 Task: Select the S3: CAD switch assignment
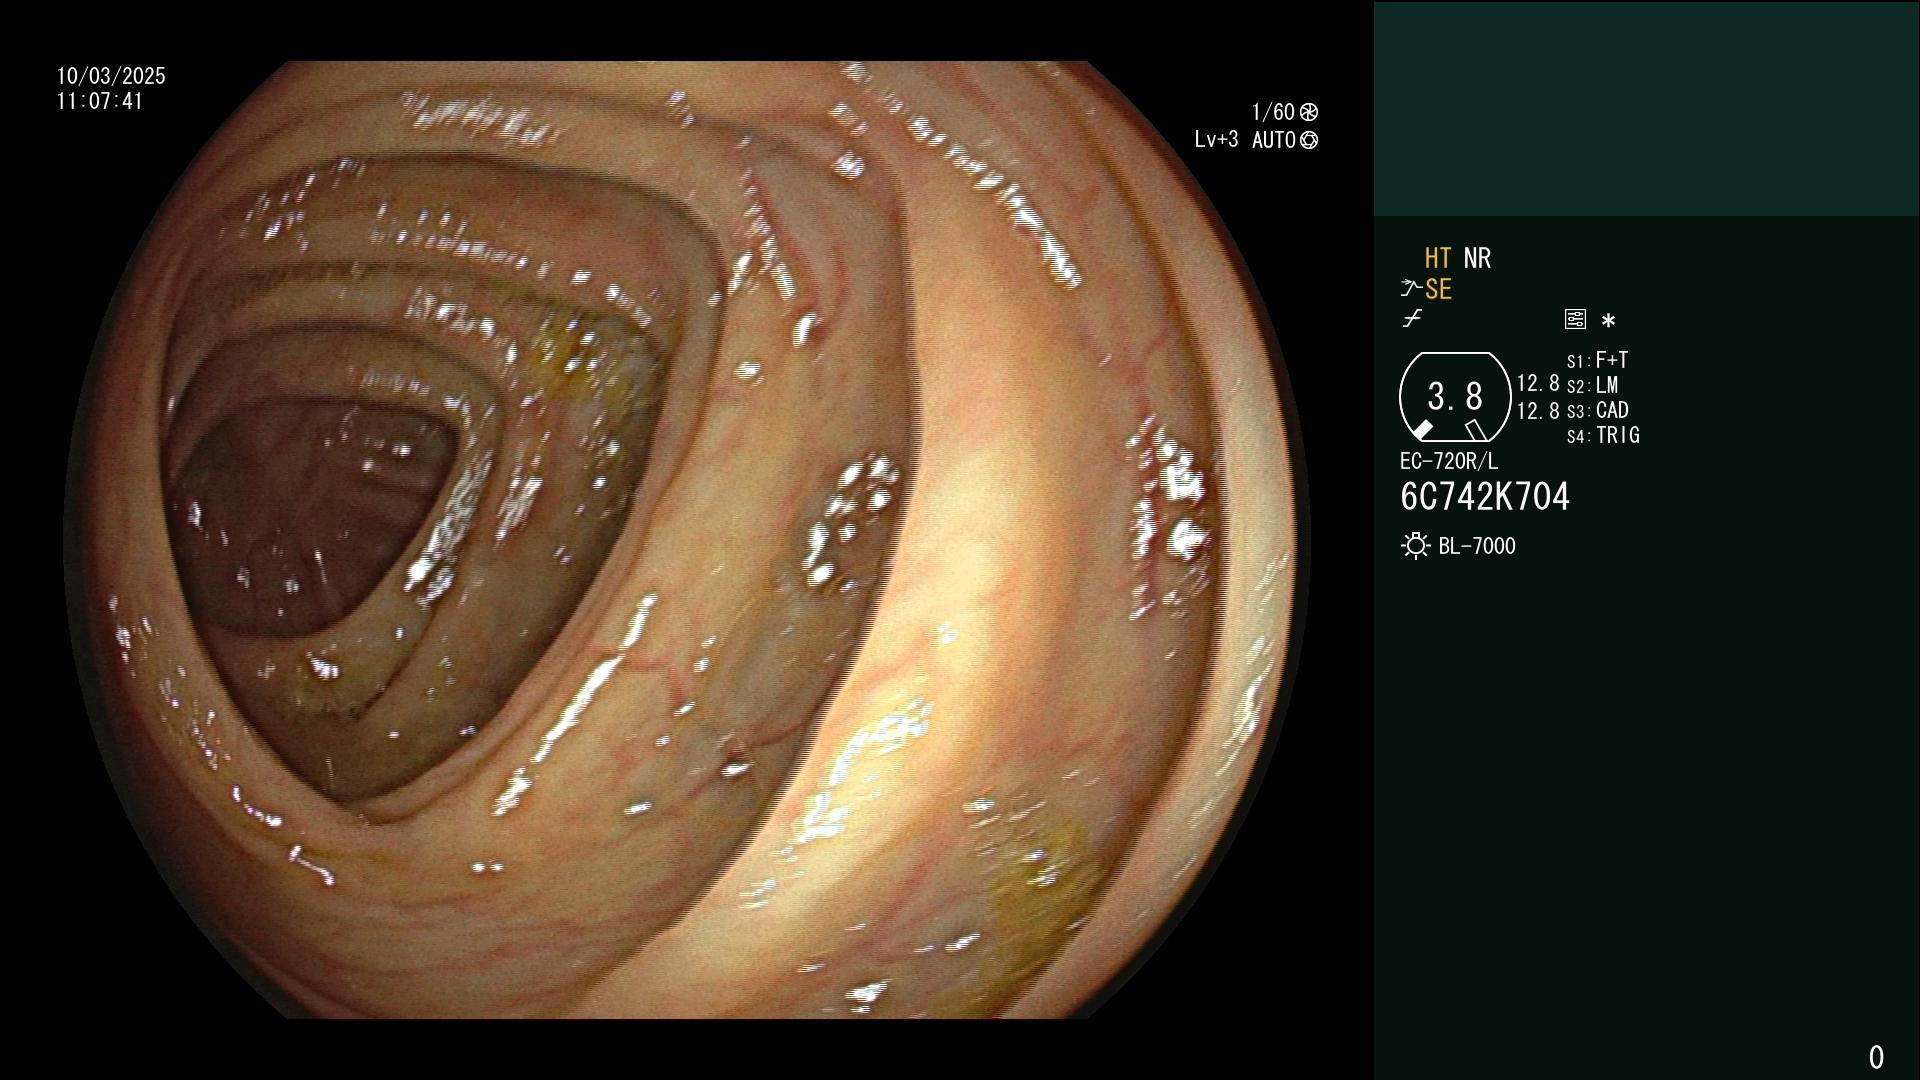pyautogui.click(x=1598, y=410)
